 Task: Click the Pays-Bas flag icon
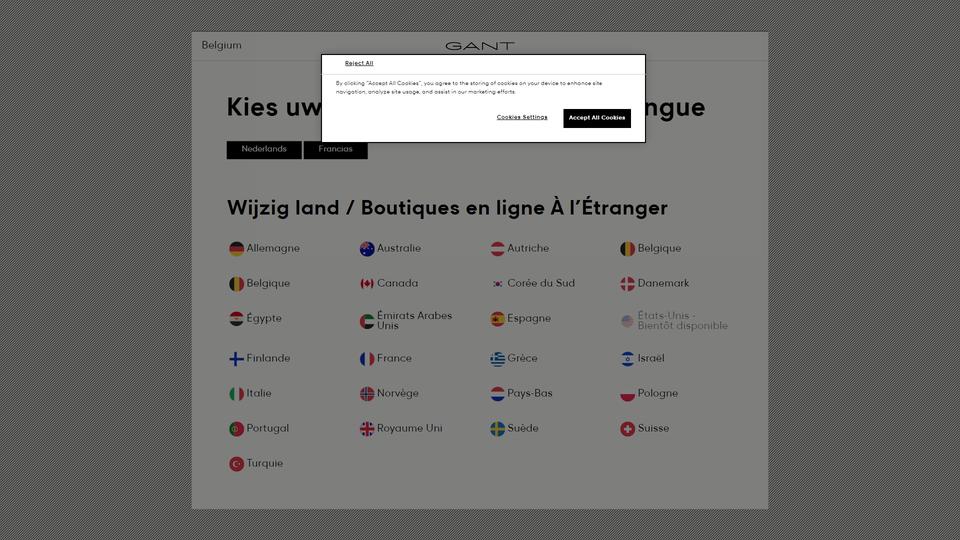497,394
